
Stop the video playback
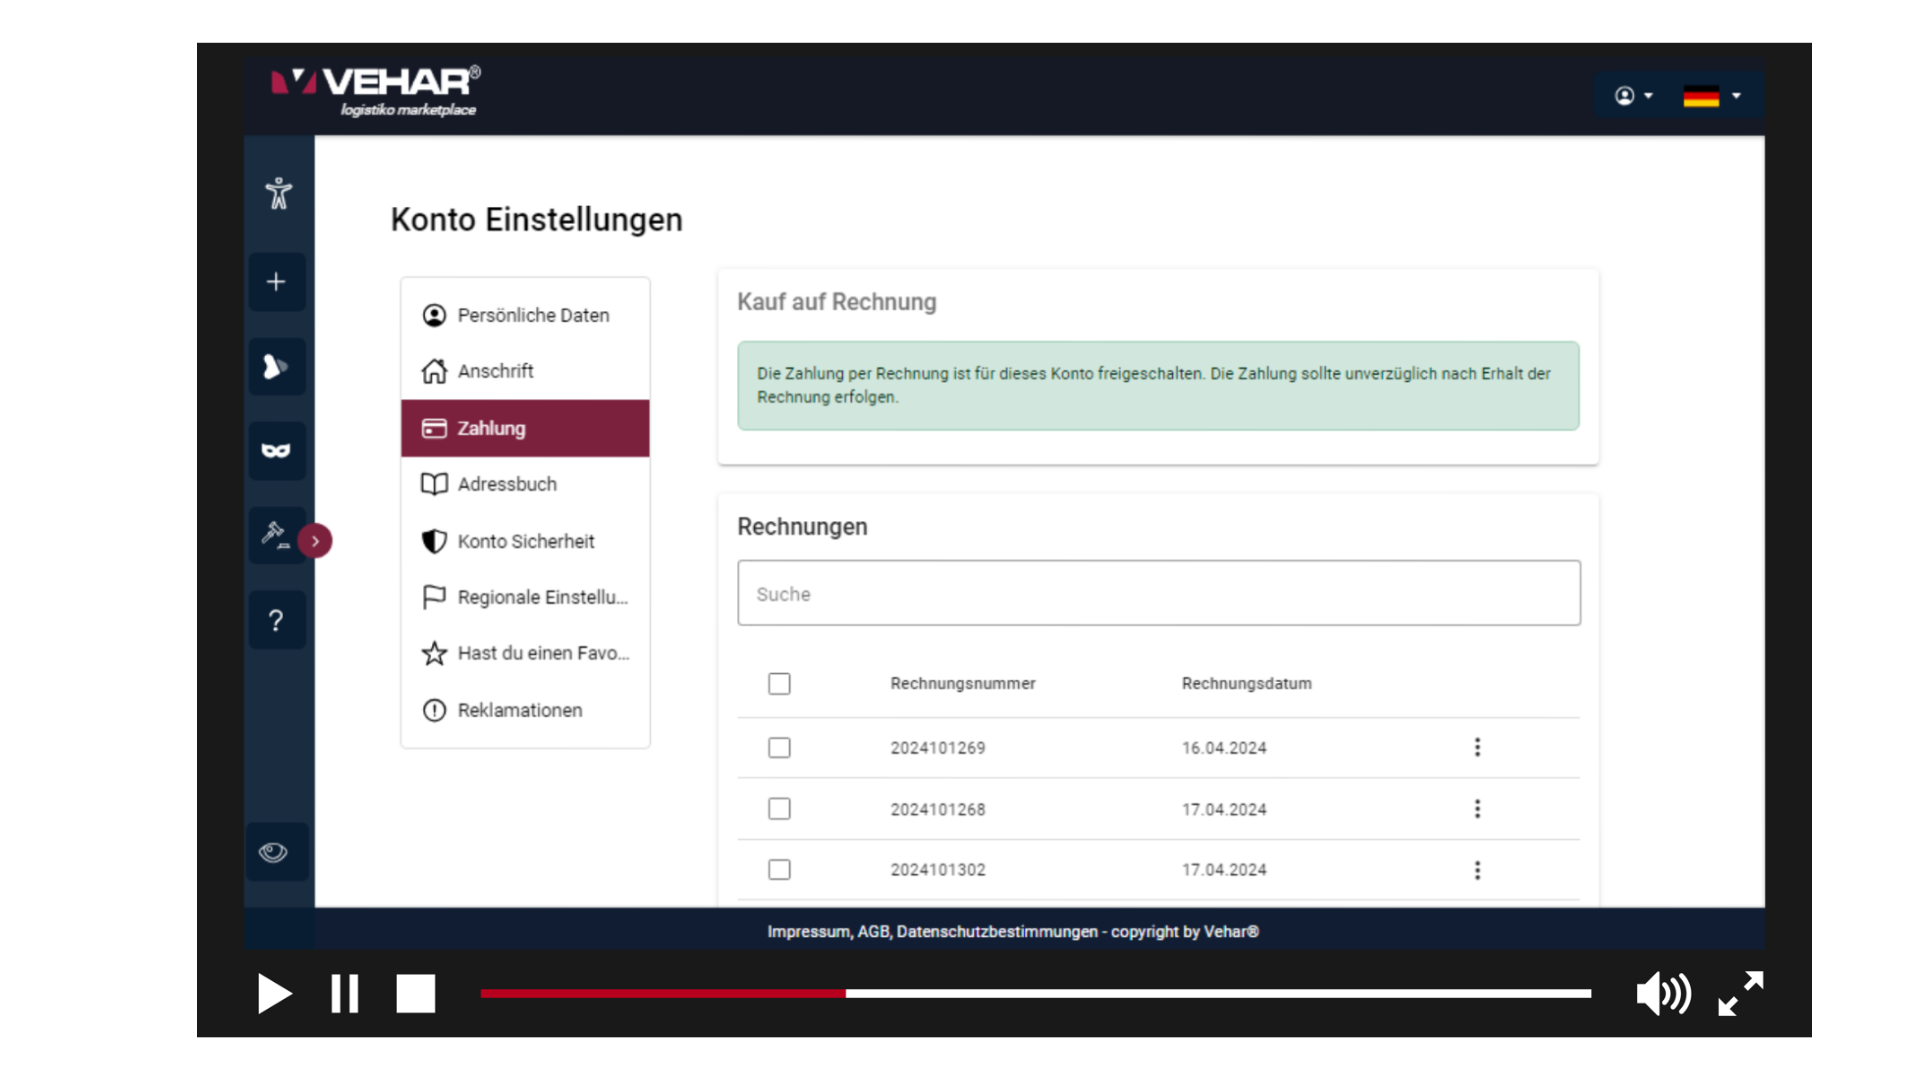pos(415,994)
